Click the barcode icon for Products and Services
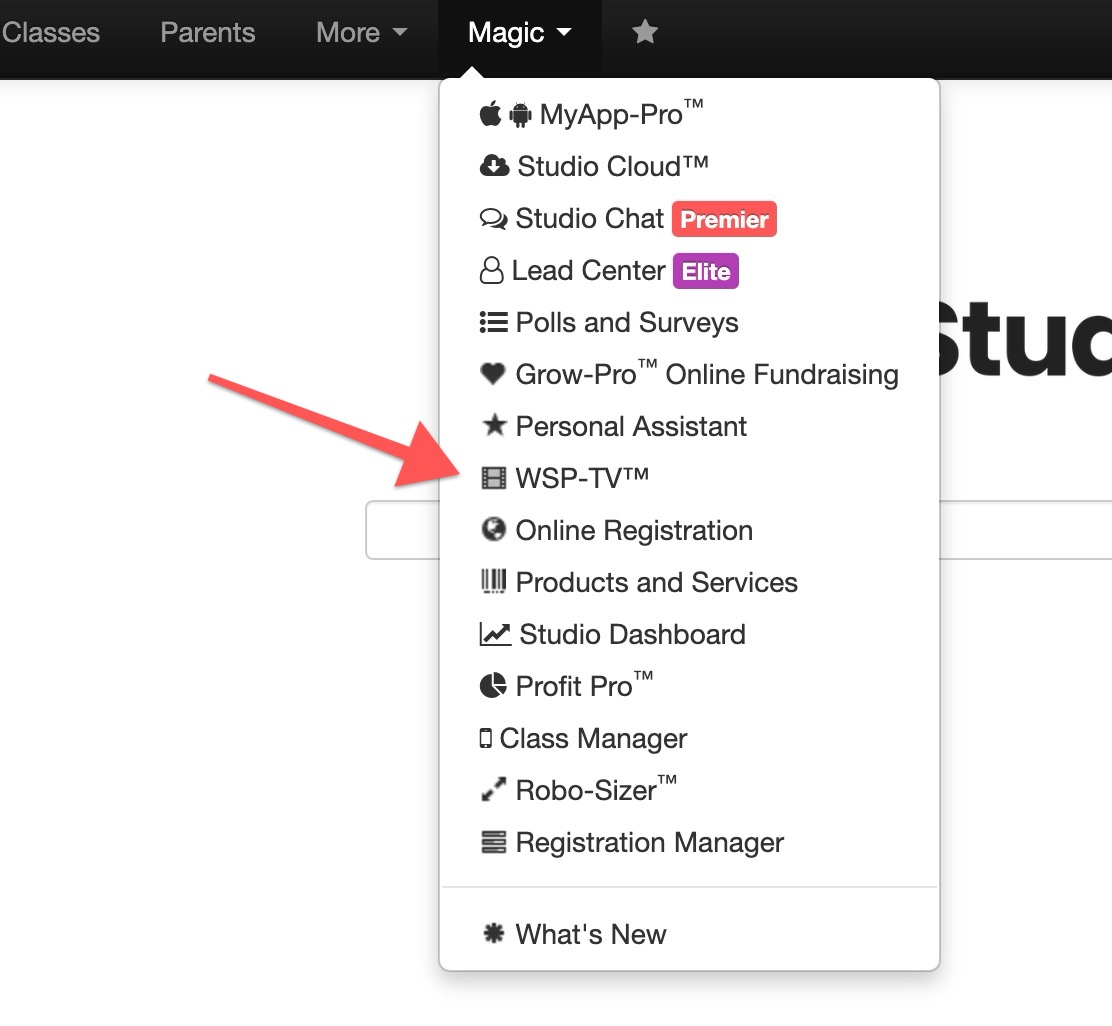The height and width of the screenshot is (1026, 1112). pyautogui.click(x=494, y=581)
